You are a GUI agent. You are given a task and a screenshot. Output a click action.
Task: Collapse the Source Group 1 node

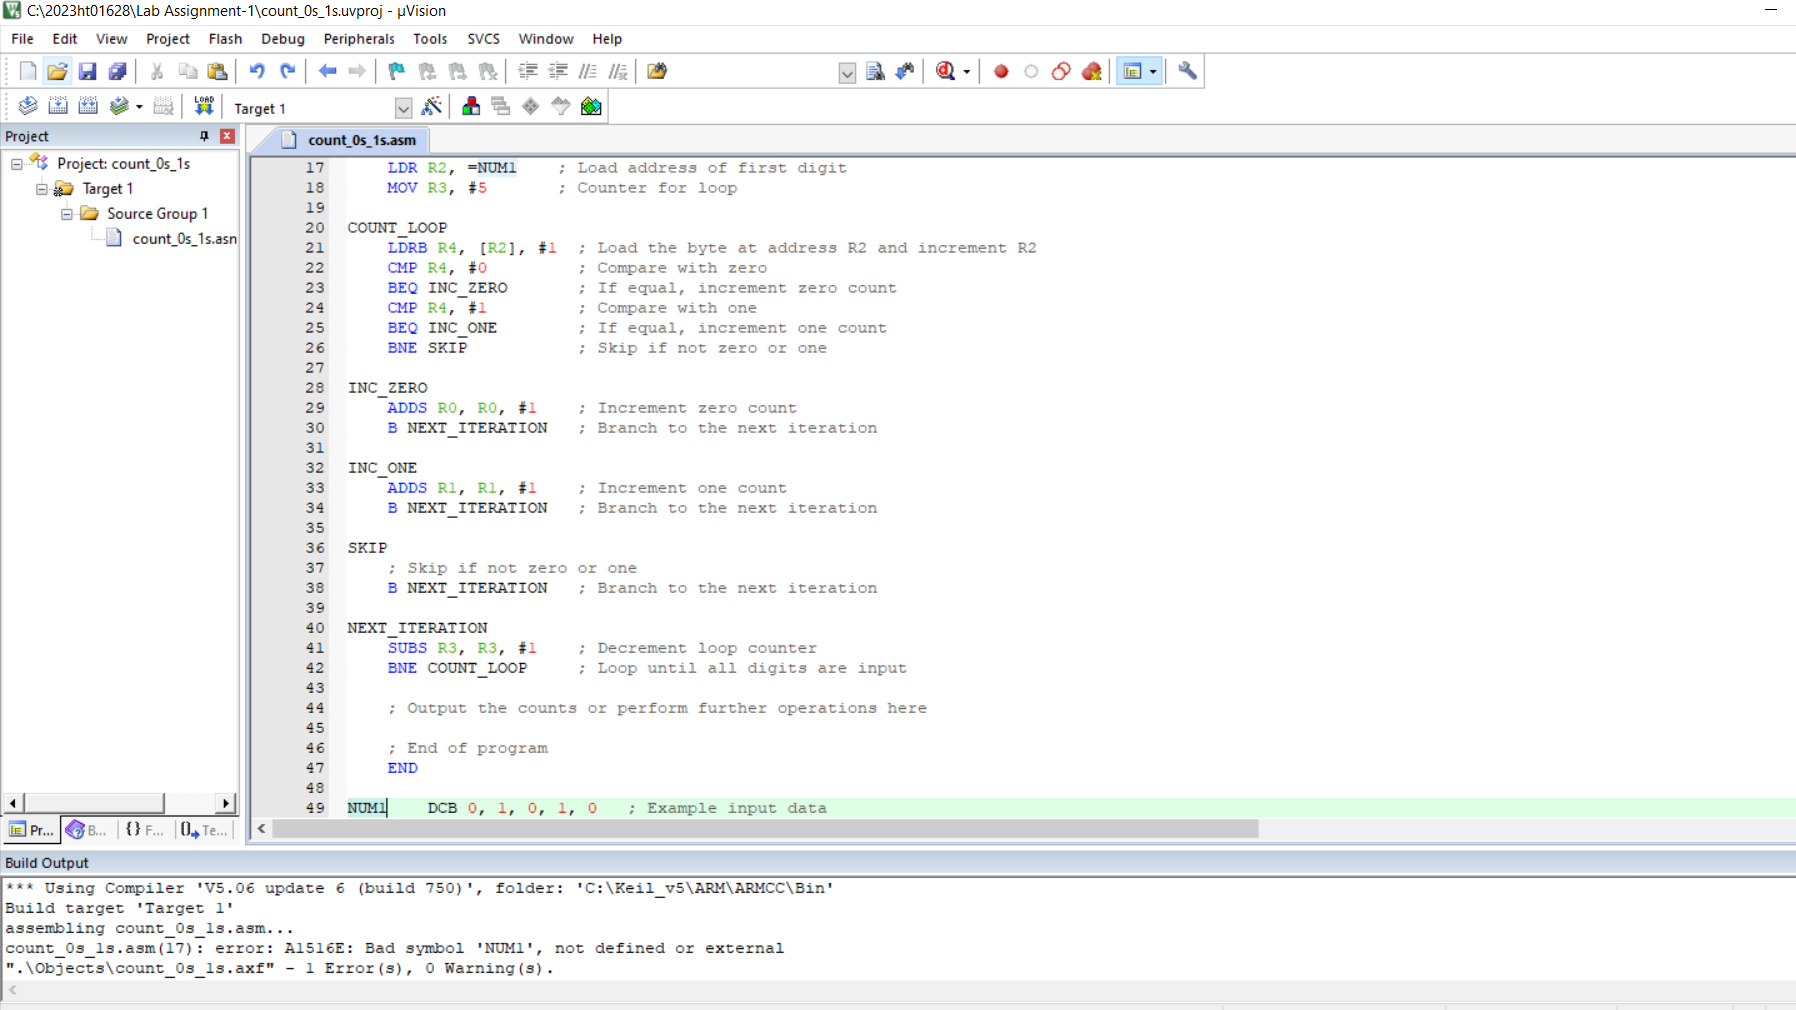(66, 213)
